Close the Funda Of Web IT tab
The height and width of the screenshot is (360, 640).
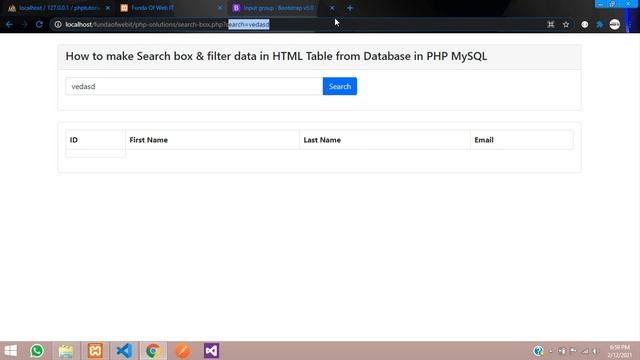click(220, 8)
